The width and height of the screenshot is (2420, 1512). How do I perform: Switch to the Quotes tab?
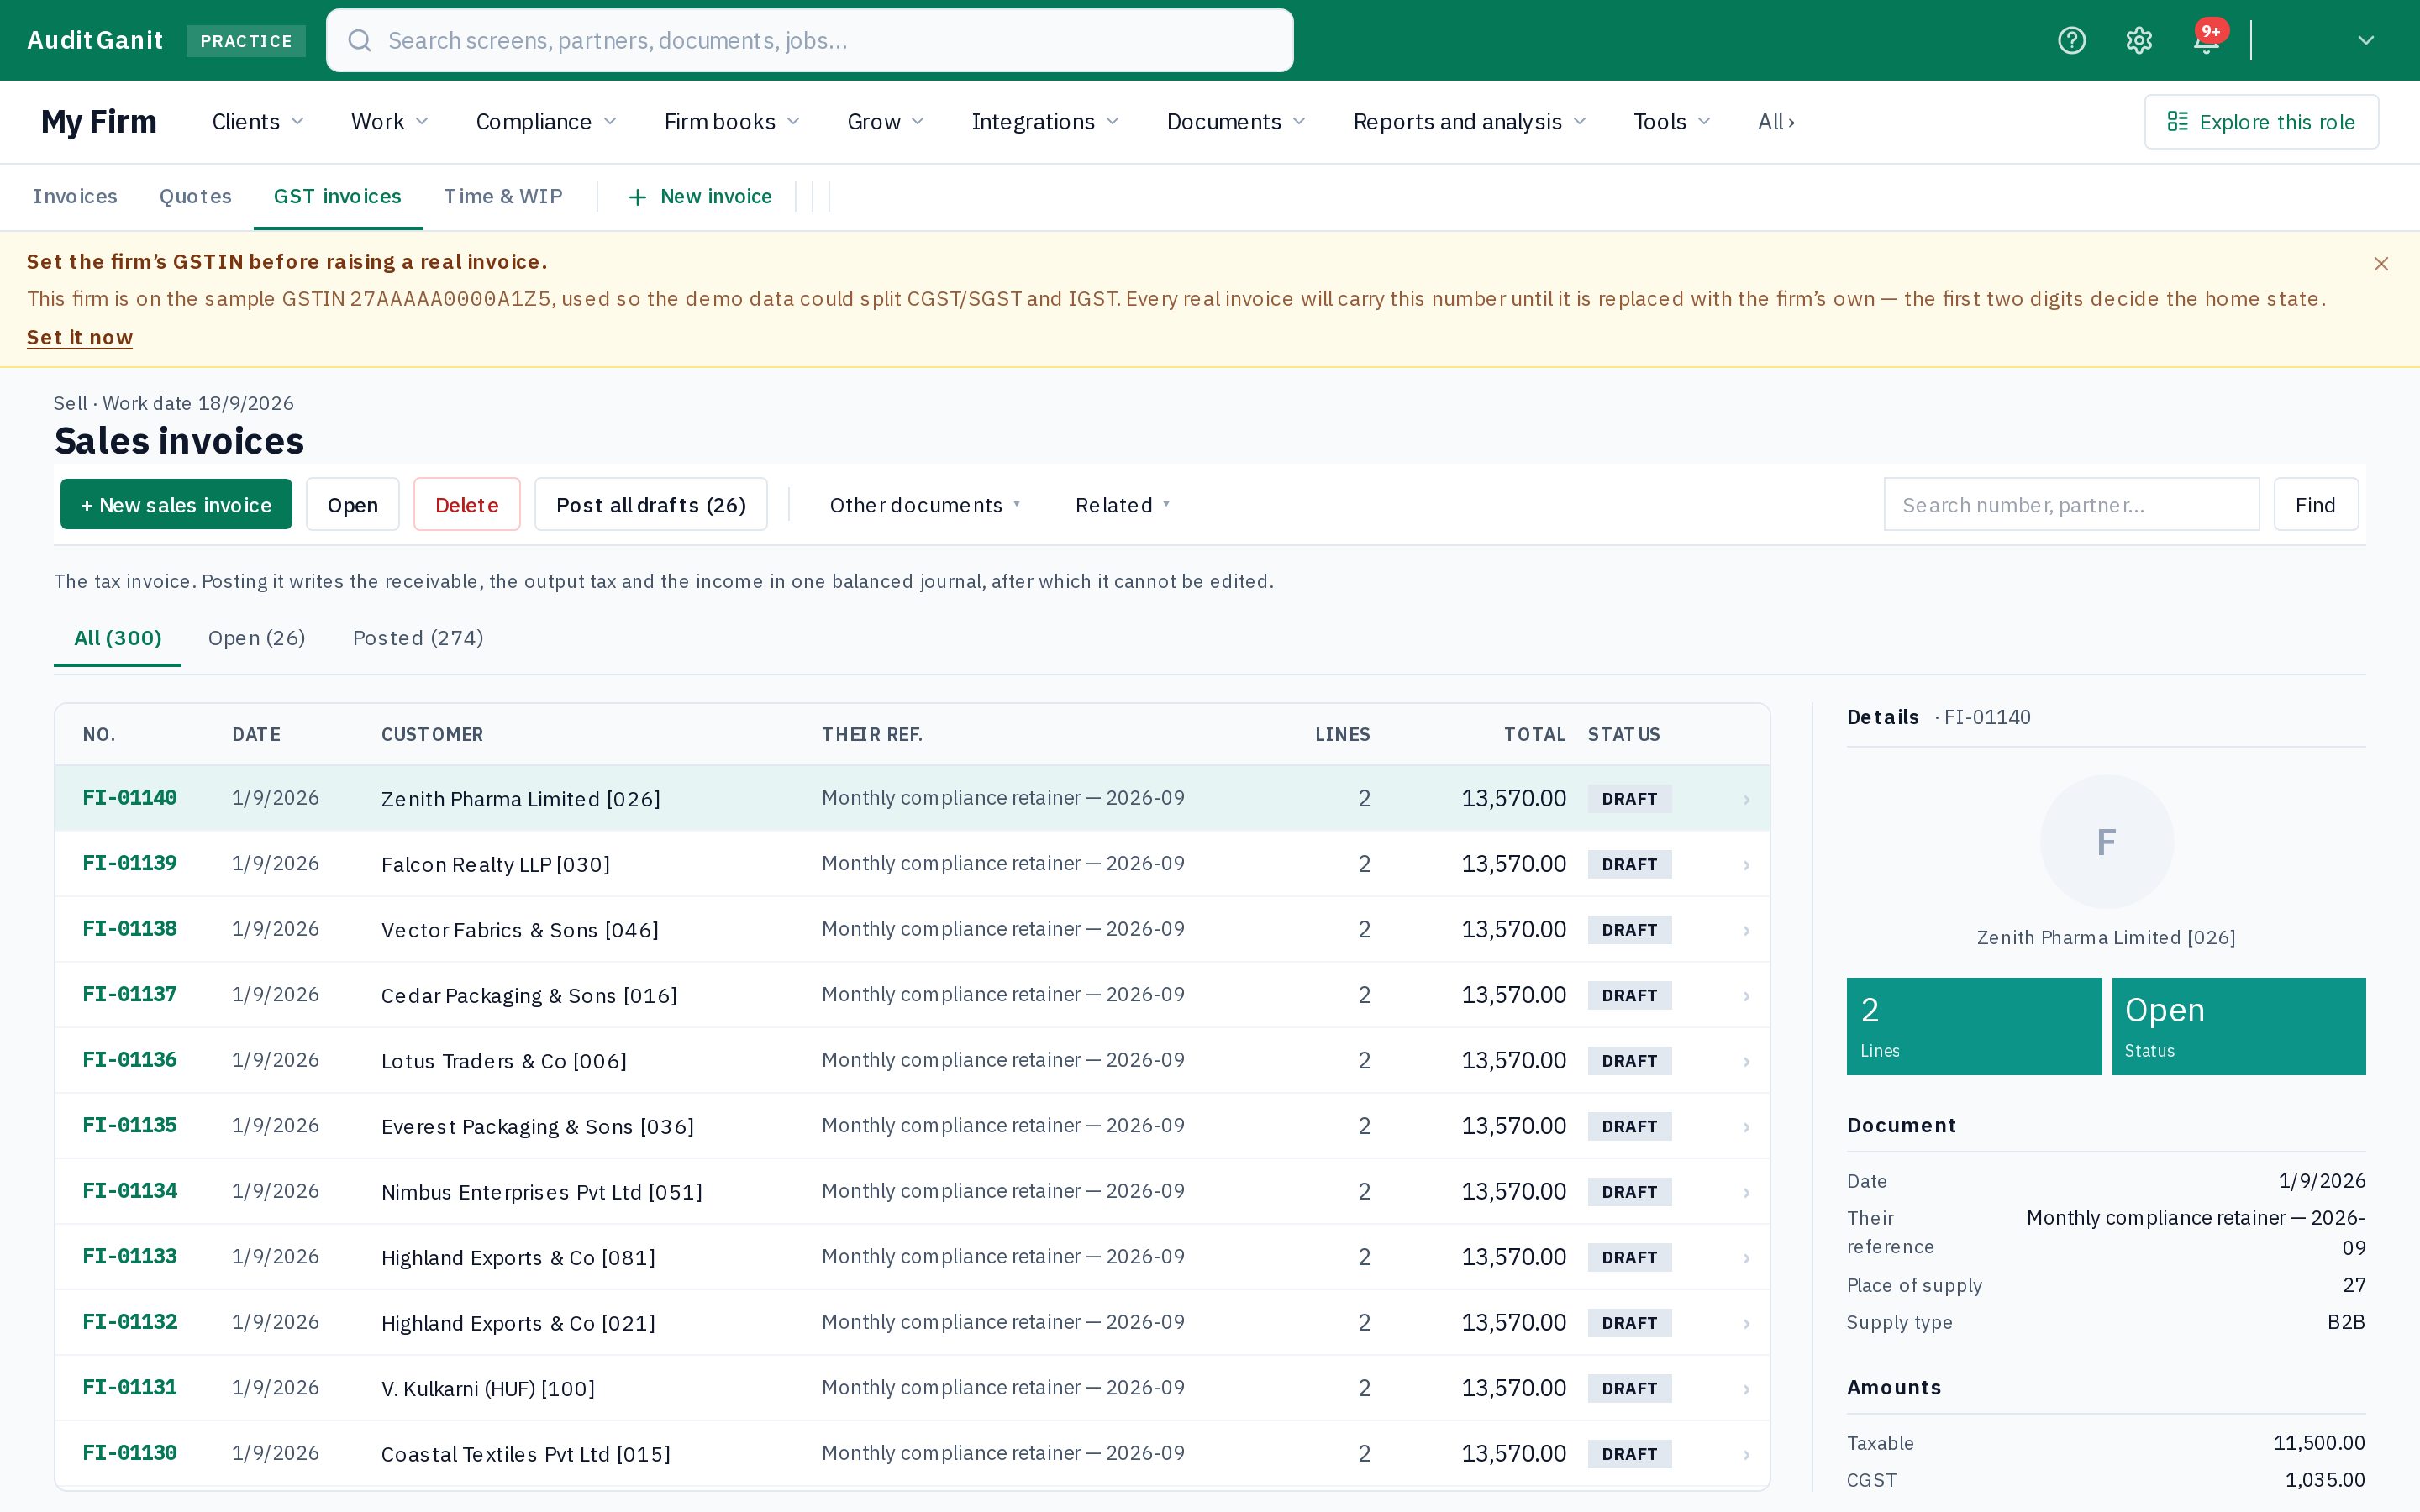pos(195,196)
